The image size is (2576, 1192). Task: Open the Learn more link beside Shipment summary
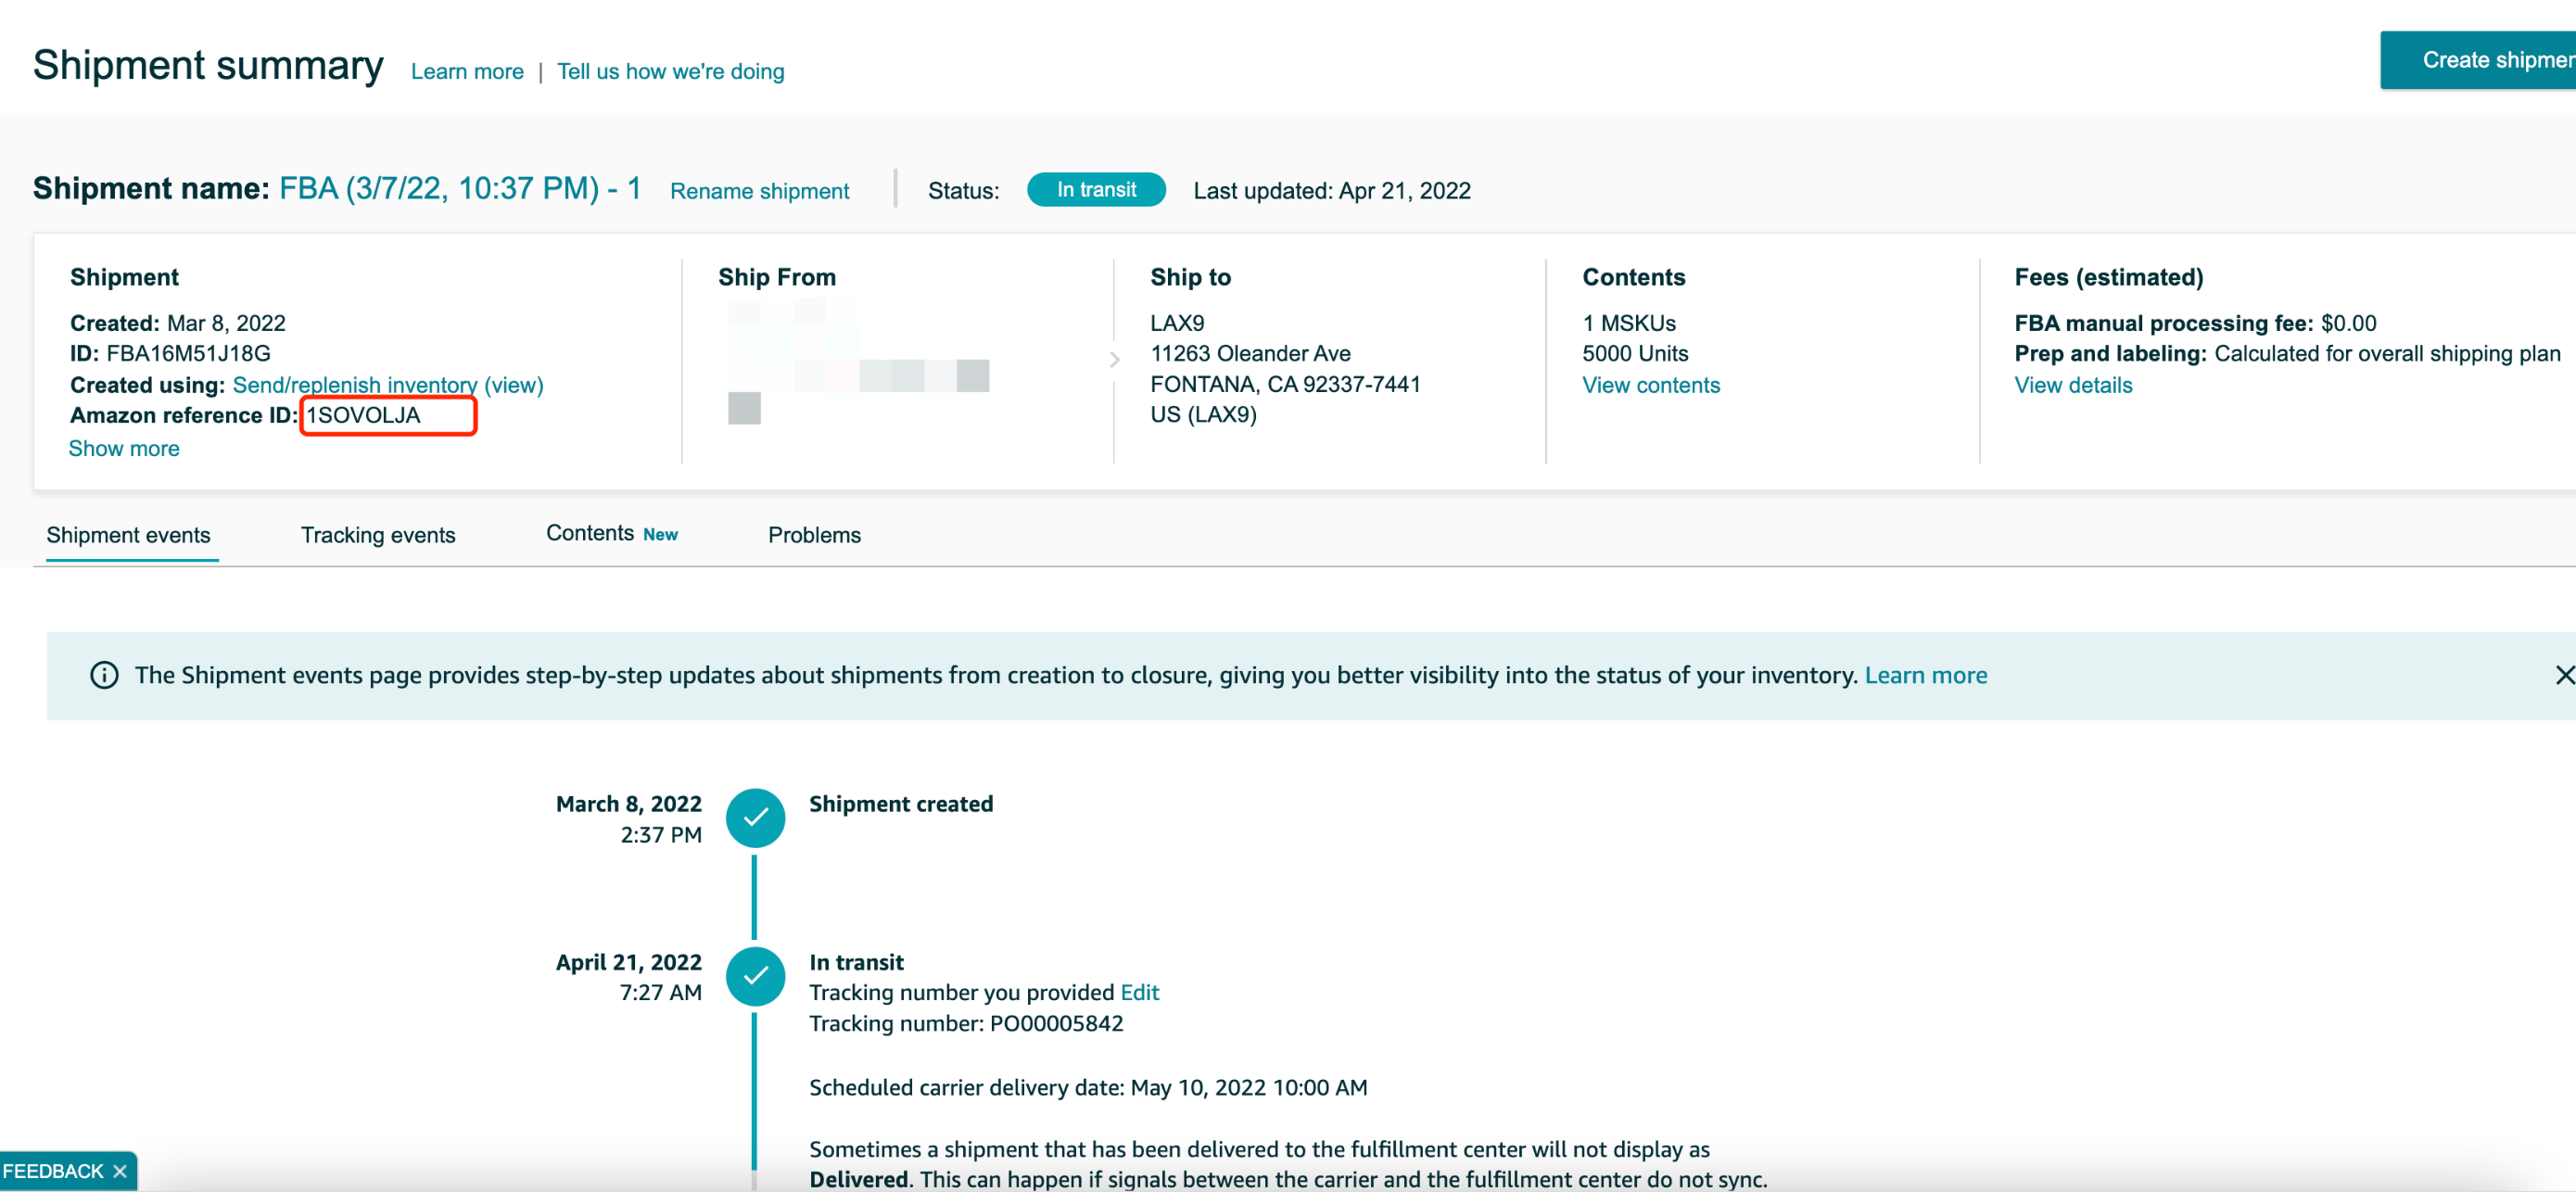tap(467, 72)
